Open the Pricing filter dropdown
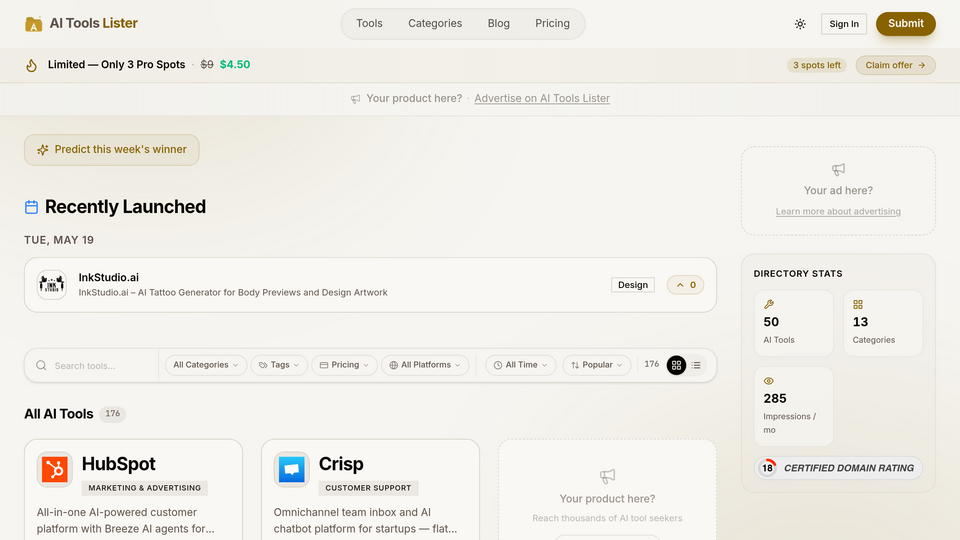 point(344,365)
